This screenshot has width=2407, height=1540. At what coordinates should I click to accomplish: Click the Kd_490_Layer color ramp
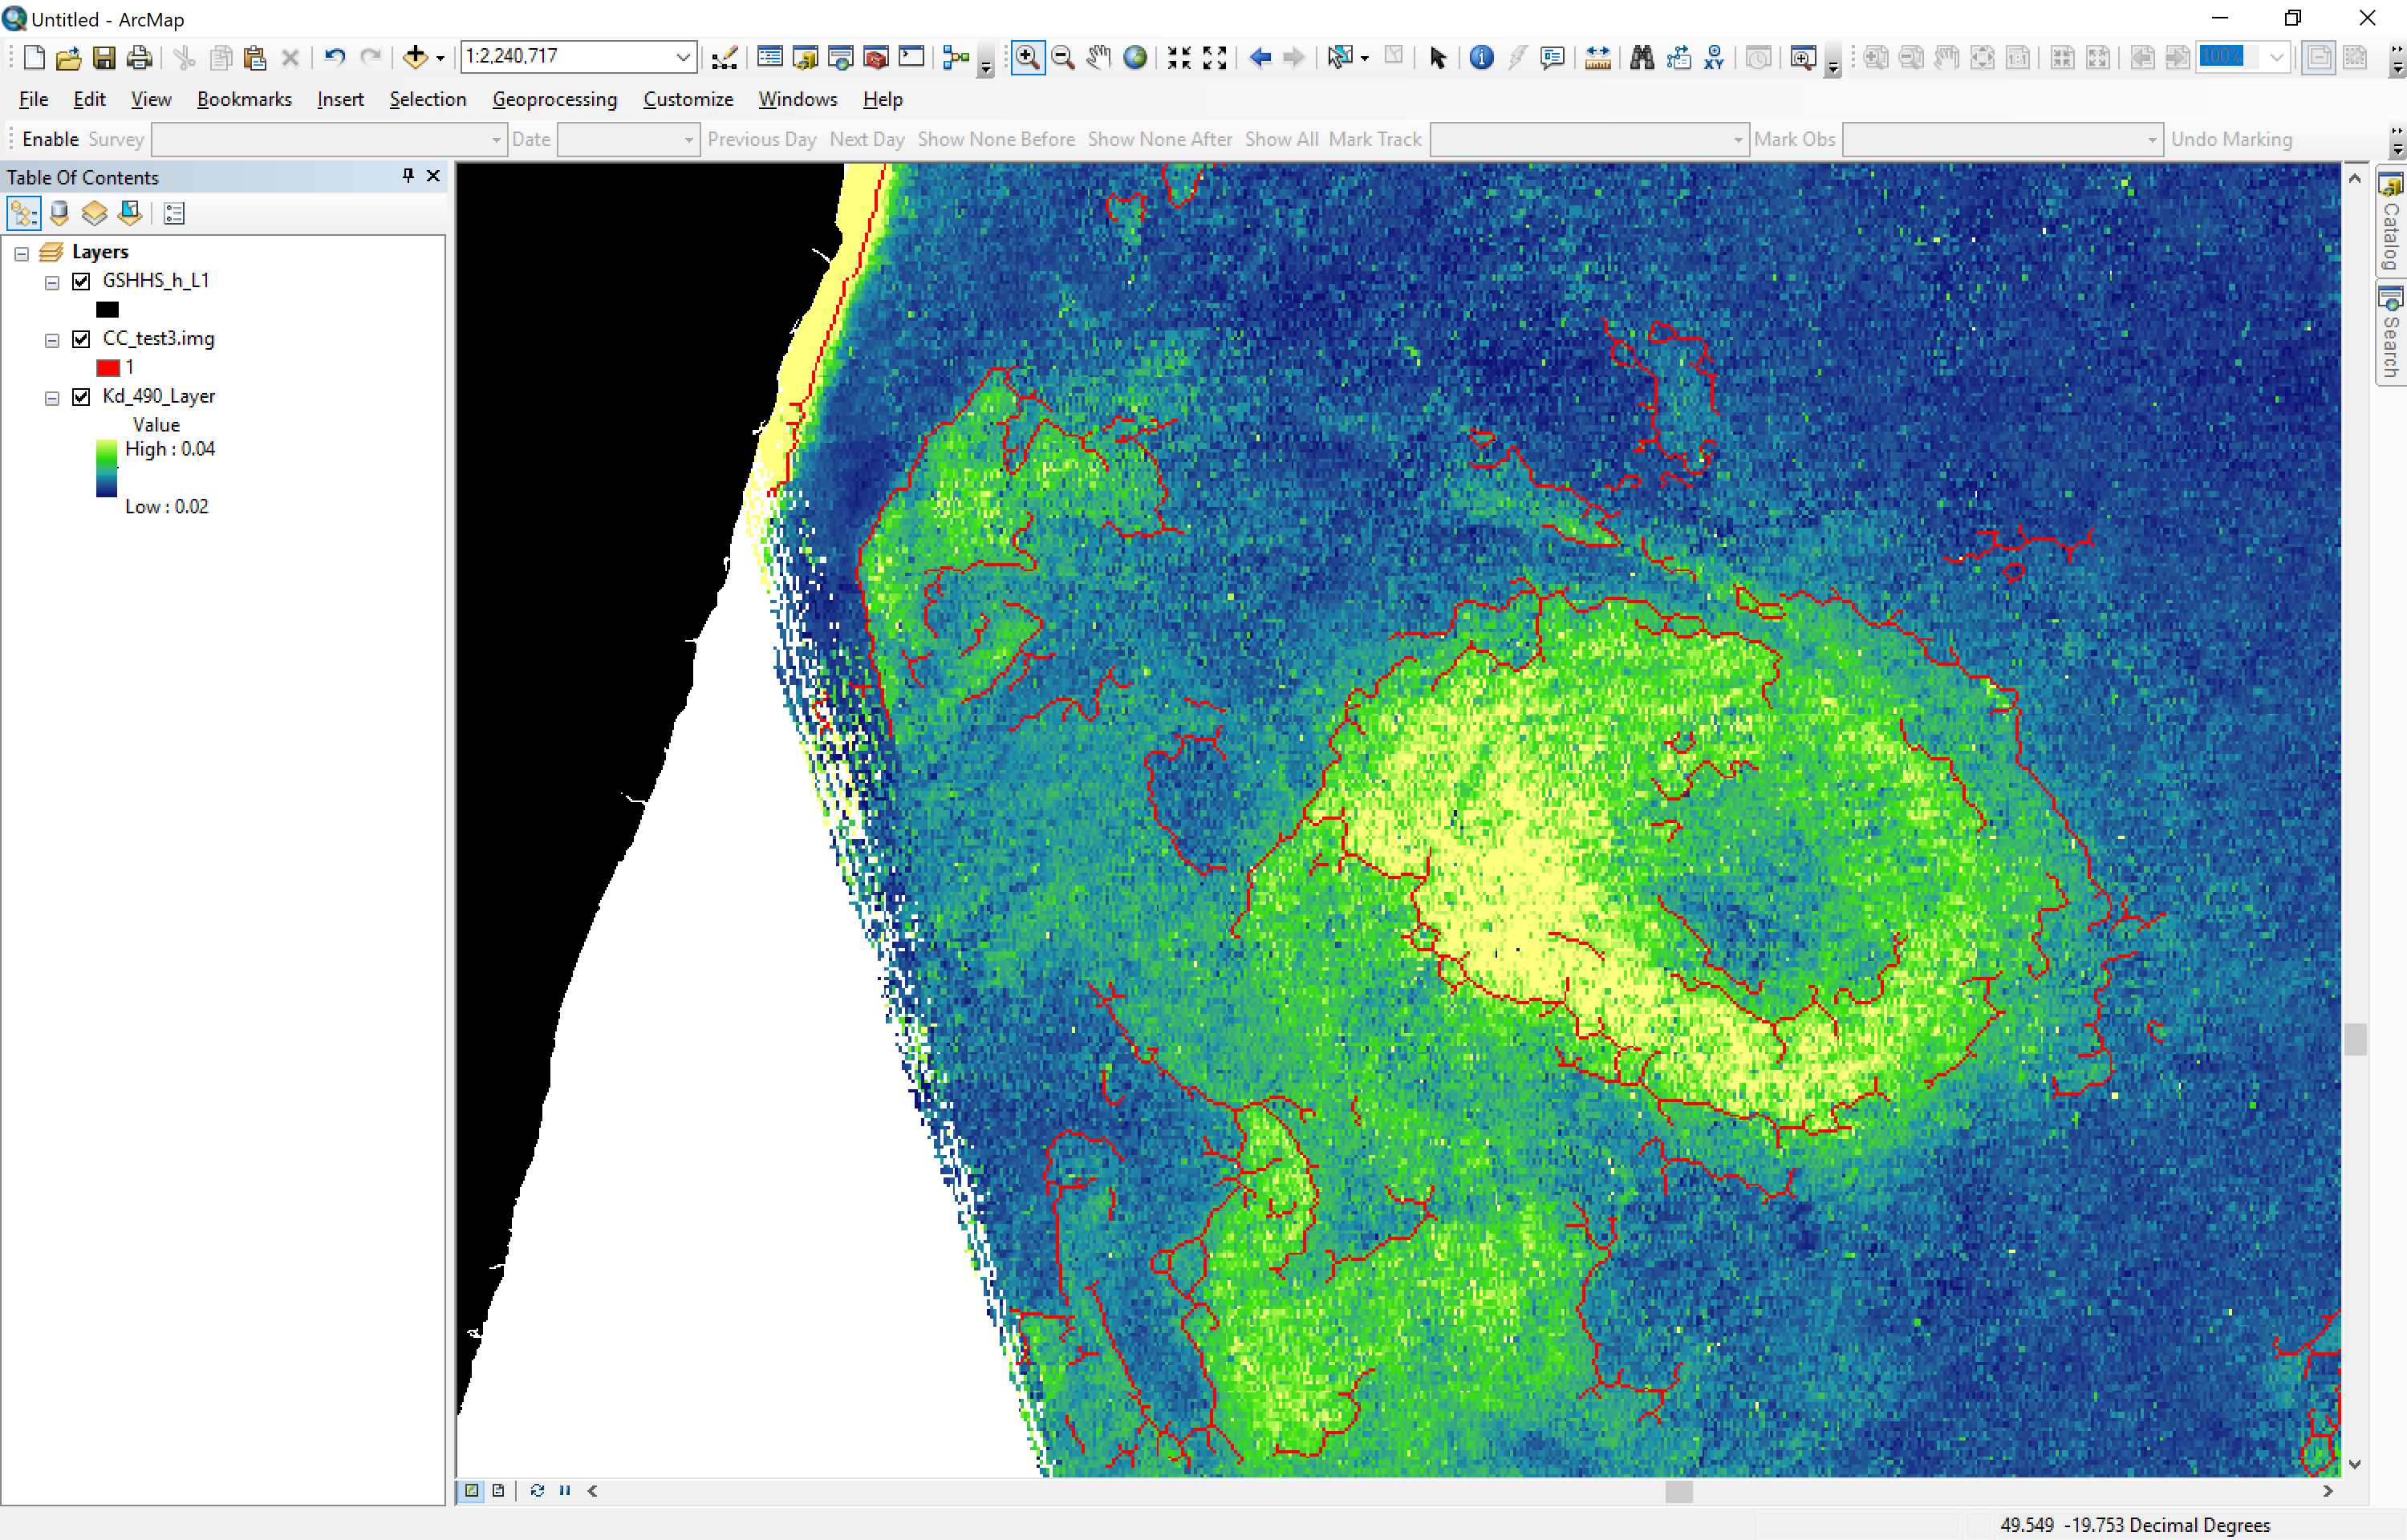[106, 468]
